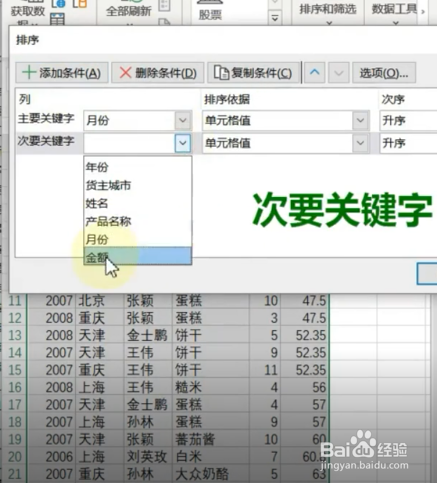This screenshot has width=437, height=483.
Task: Move condition down with the down-arrow button
Action: pos(339,73)
